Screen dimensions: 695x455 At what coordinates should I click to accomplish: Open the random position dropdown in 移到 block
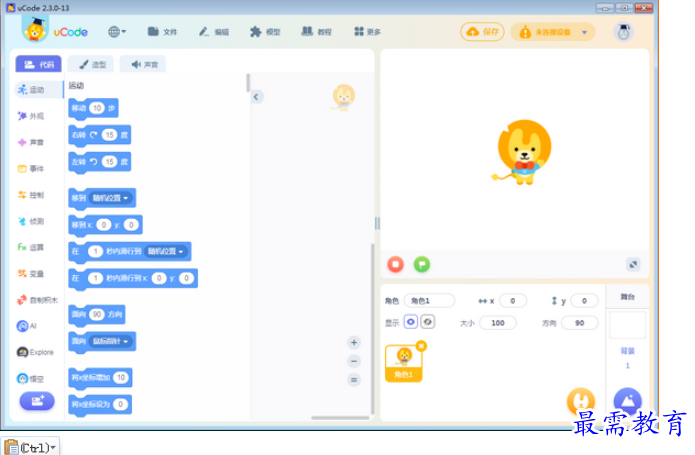(x=110, y=198)
